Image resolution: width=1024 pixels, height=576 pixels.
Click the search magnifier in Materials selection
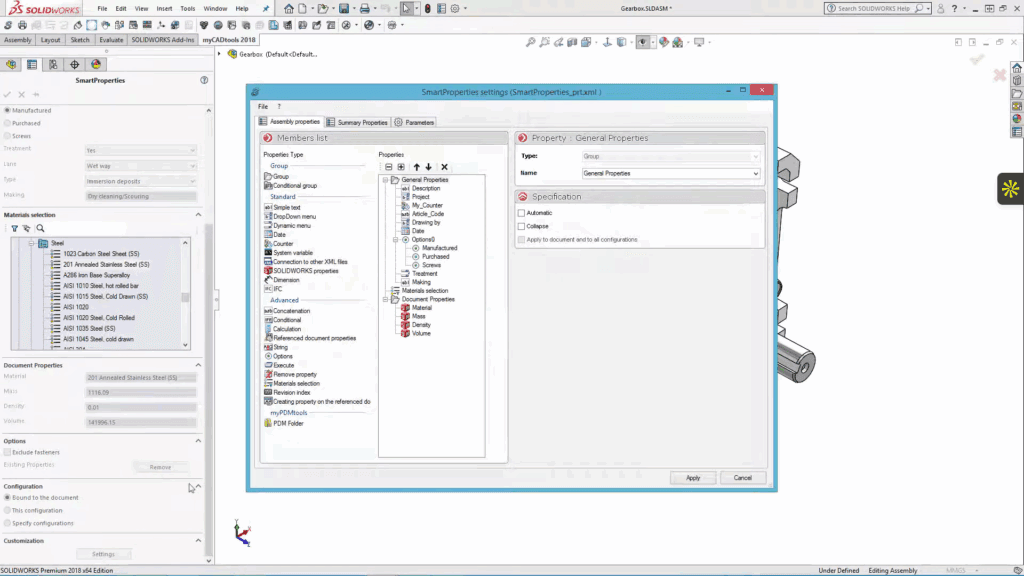click(40, 228)
